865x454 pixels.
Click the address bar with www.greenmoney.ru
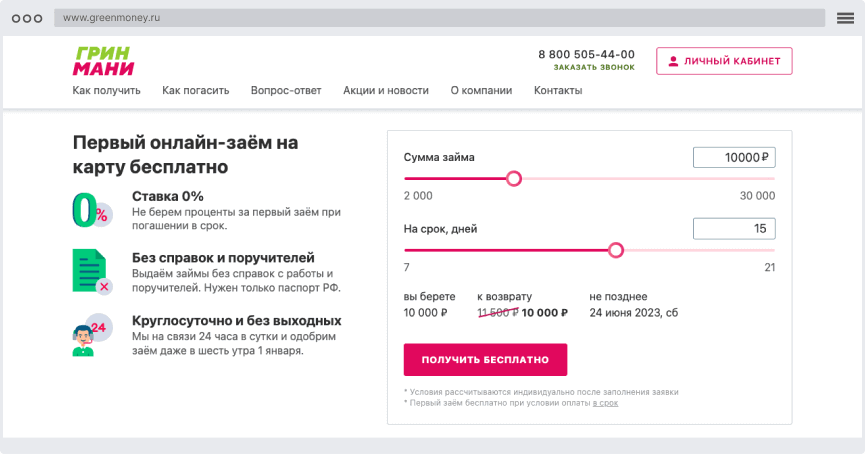[x=439, y=18]
